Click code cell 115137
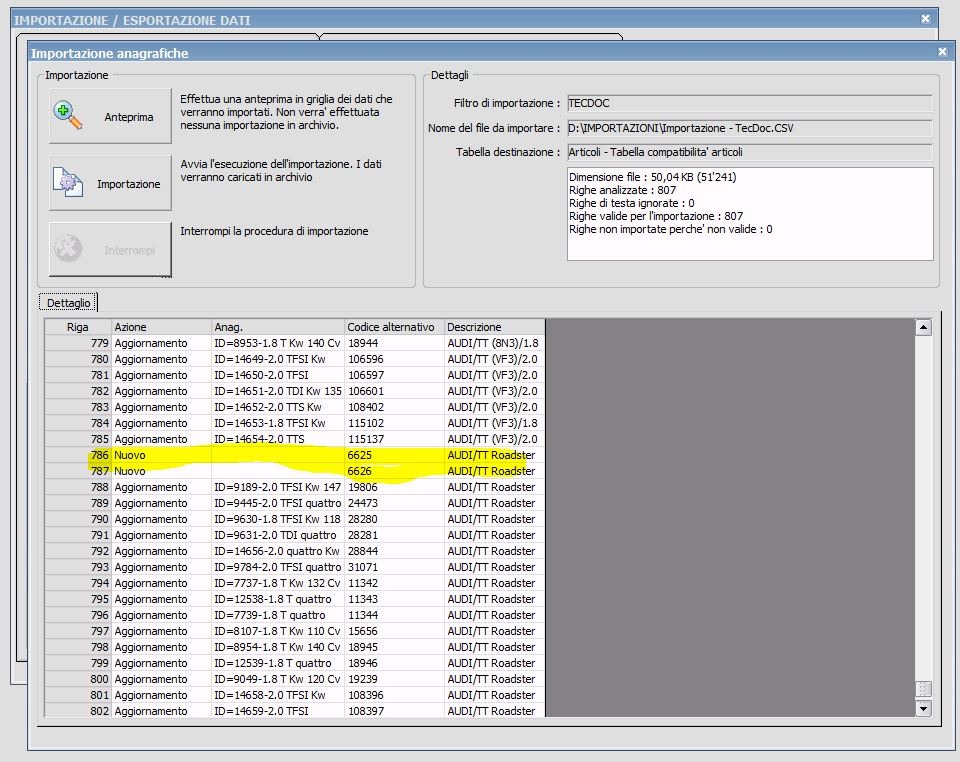Viewport: 960px width, 762px height. tap(394, 439)
